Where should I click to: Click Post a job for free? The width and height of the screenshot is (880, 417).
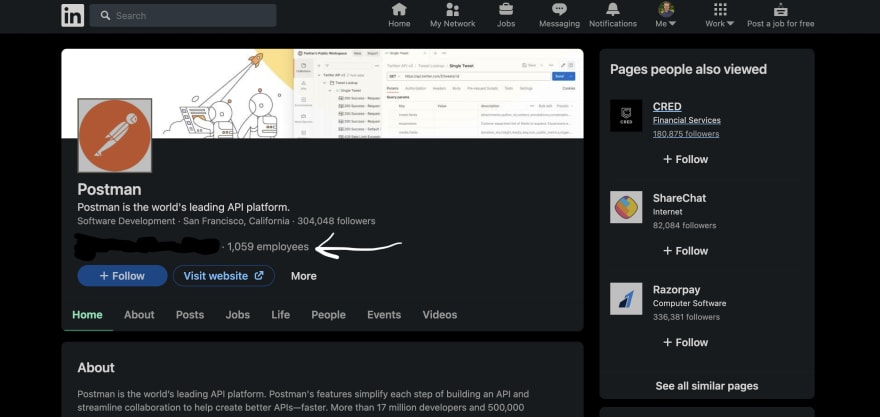coord(780,15)
